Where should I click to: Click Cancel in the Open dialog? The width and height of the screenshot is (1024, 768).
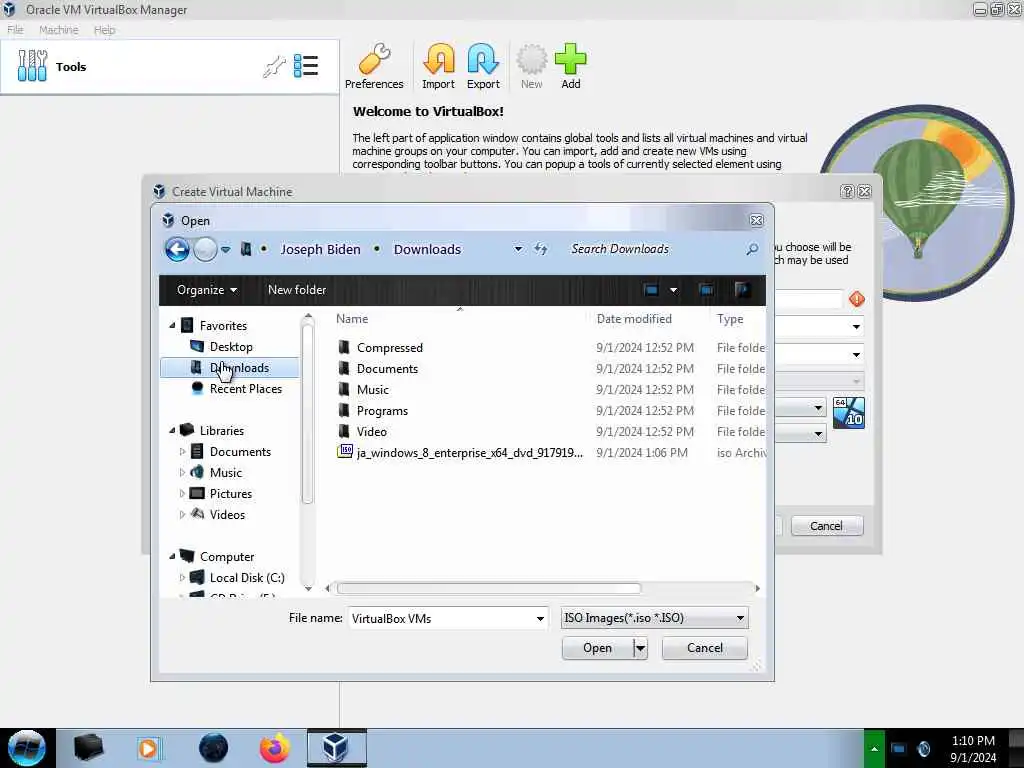(705, 648)
